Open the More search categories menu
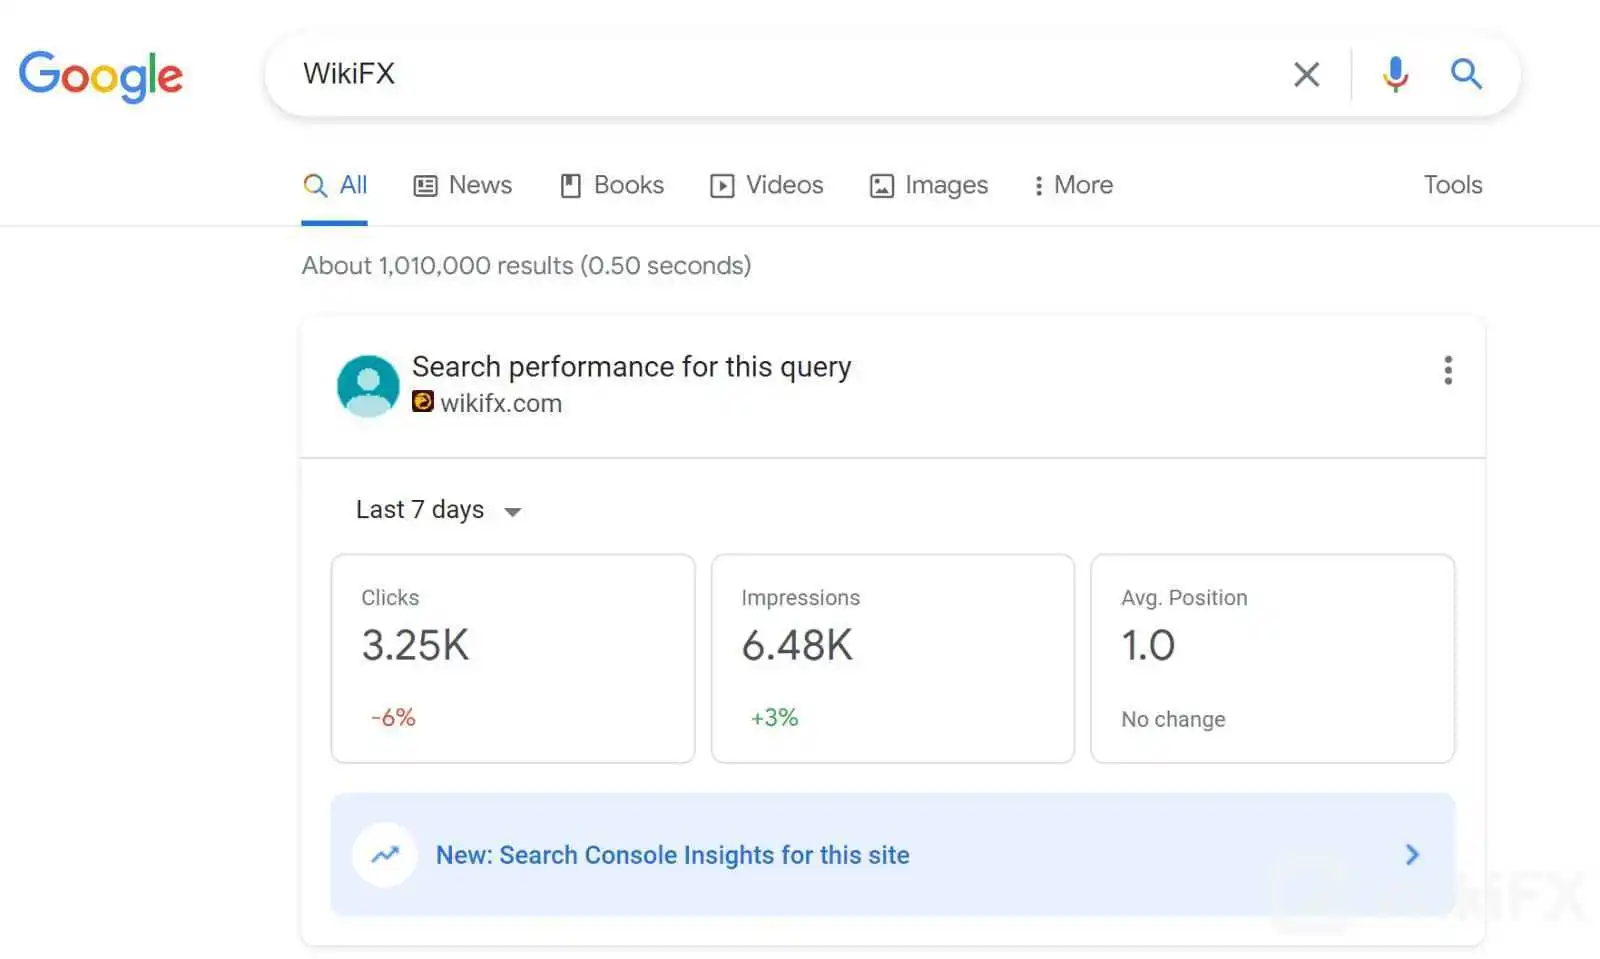The image size is (1600, 959). tap(1073, 185)
